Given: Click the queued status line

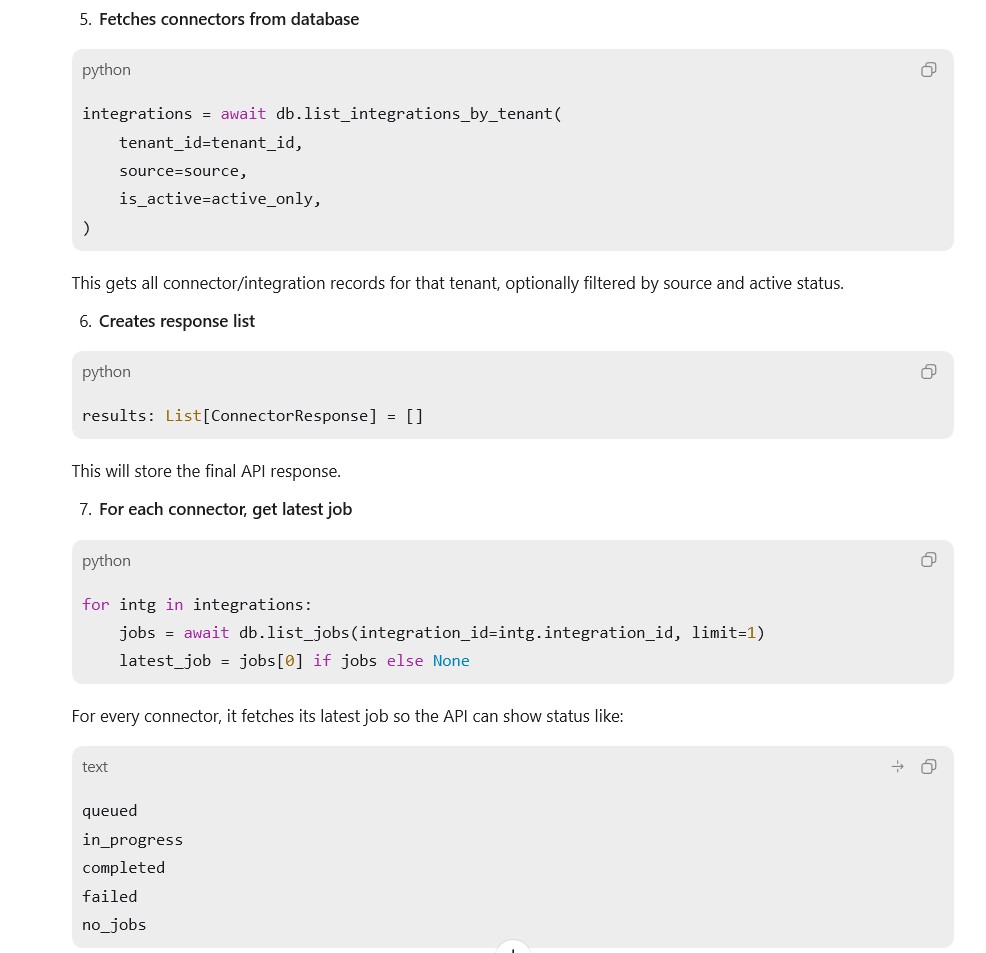Looking at the screenshot, I should coord(109,812).
